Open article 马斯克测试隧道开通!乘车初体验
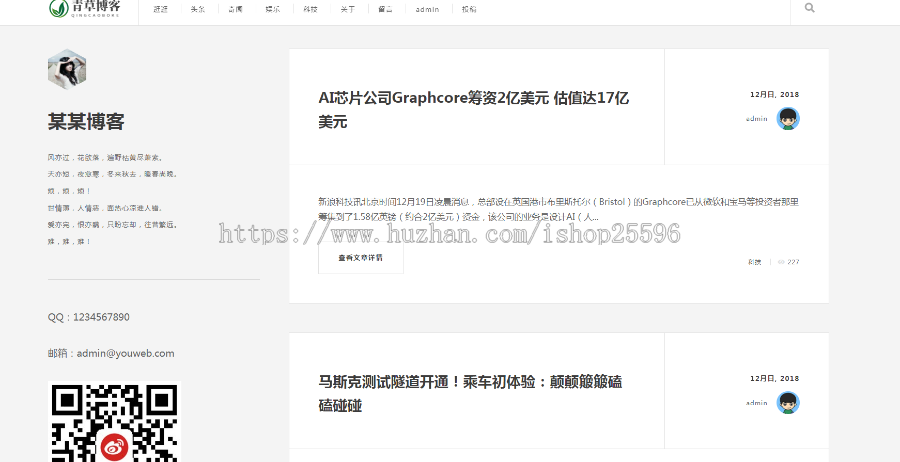Screen dimensions: 900x462 [471, 394]
